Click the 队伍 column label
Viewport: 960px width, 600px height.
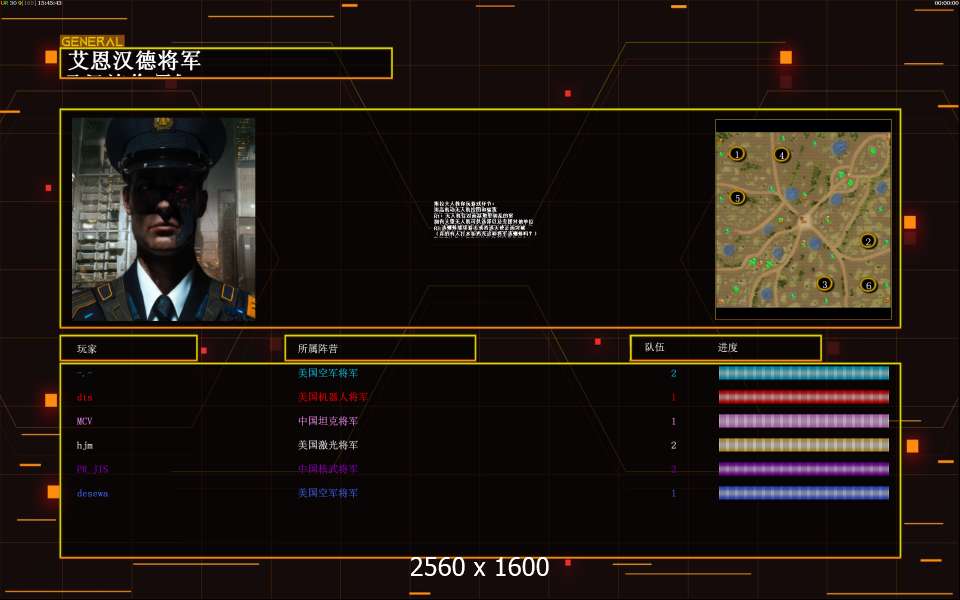click(x=654, y=348)
